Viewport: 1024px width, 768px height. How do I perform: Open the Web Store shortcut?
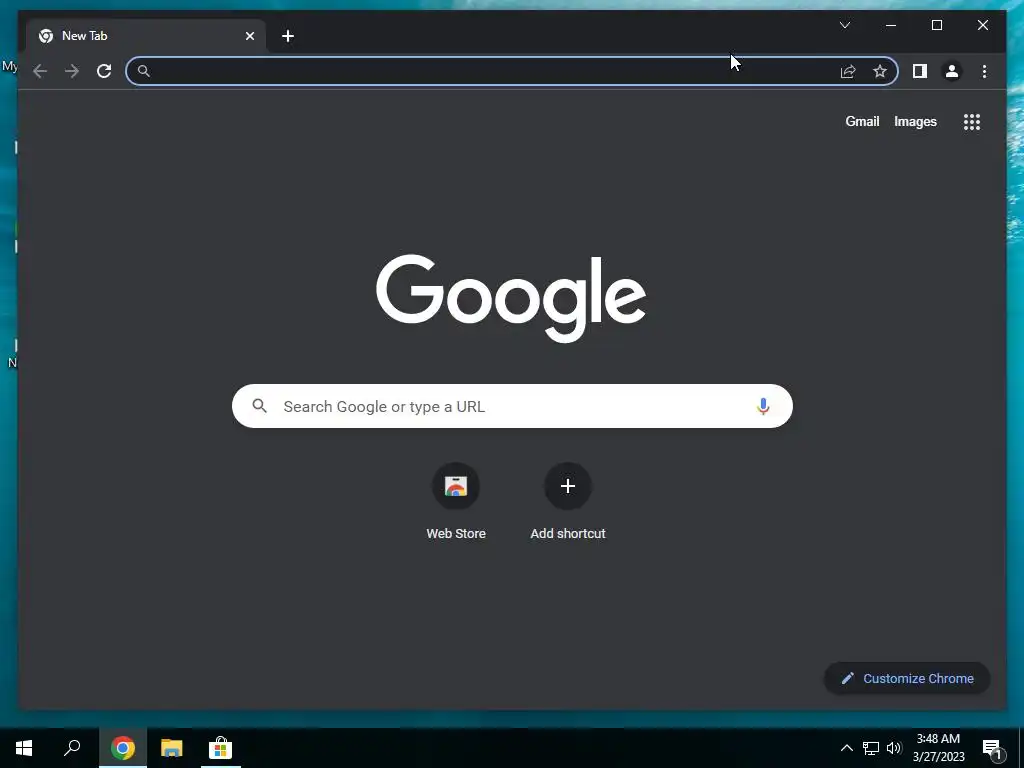[x=456, y=502]
